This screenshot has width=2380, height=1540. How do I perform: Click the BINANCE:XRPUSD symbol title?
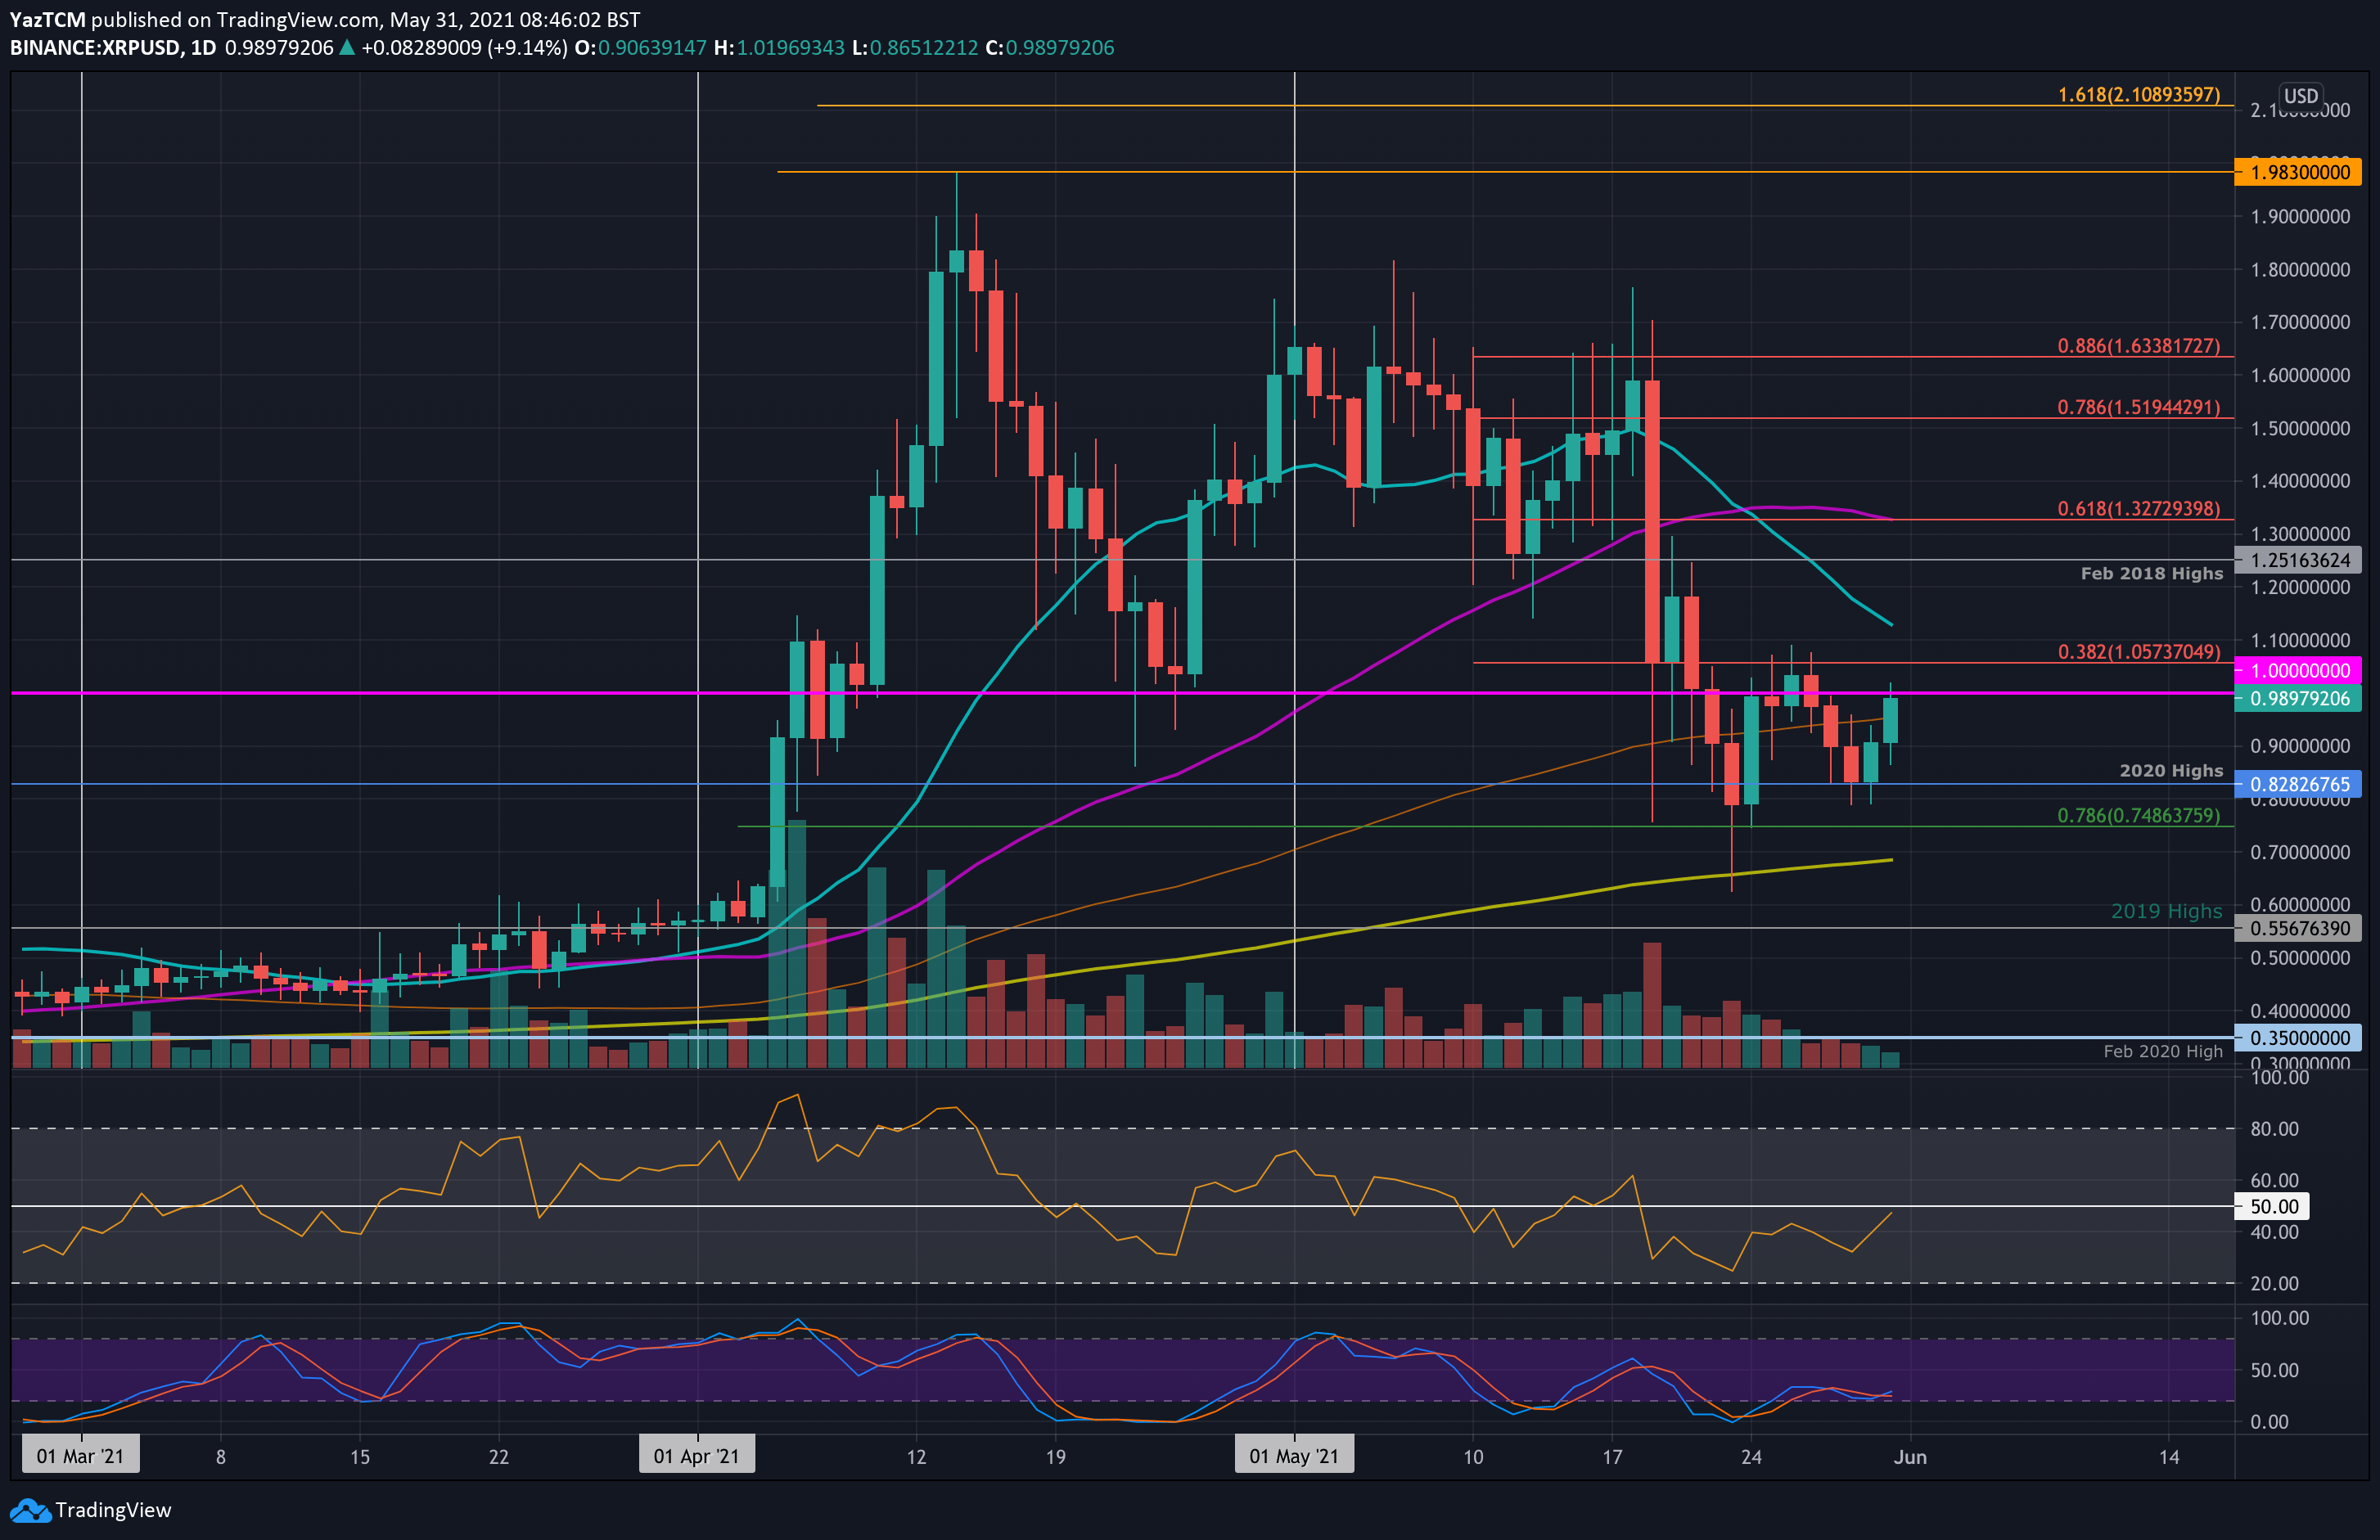point(95,47)
